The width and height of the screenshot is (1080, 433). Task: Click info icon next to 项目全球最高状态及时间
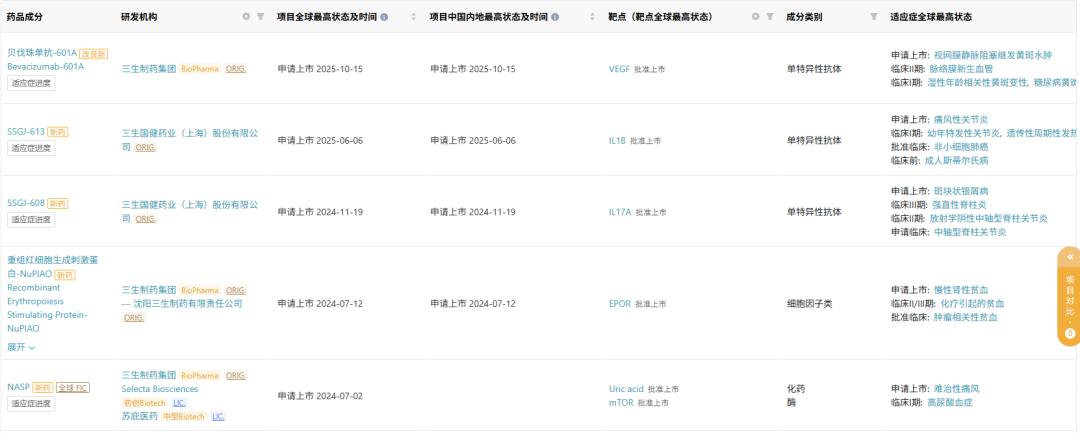tap(384, 17)
